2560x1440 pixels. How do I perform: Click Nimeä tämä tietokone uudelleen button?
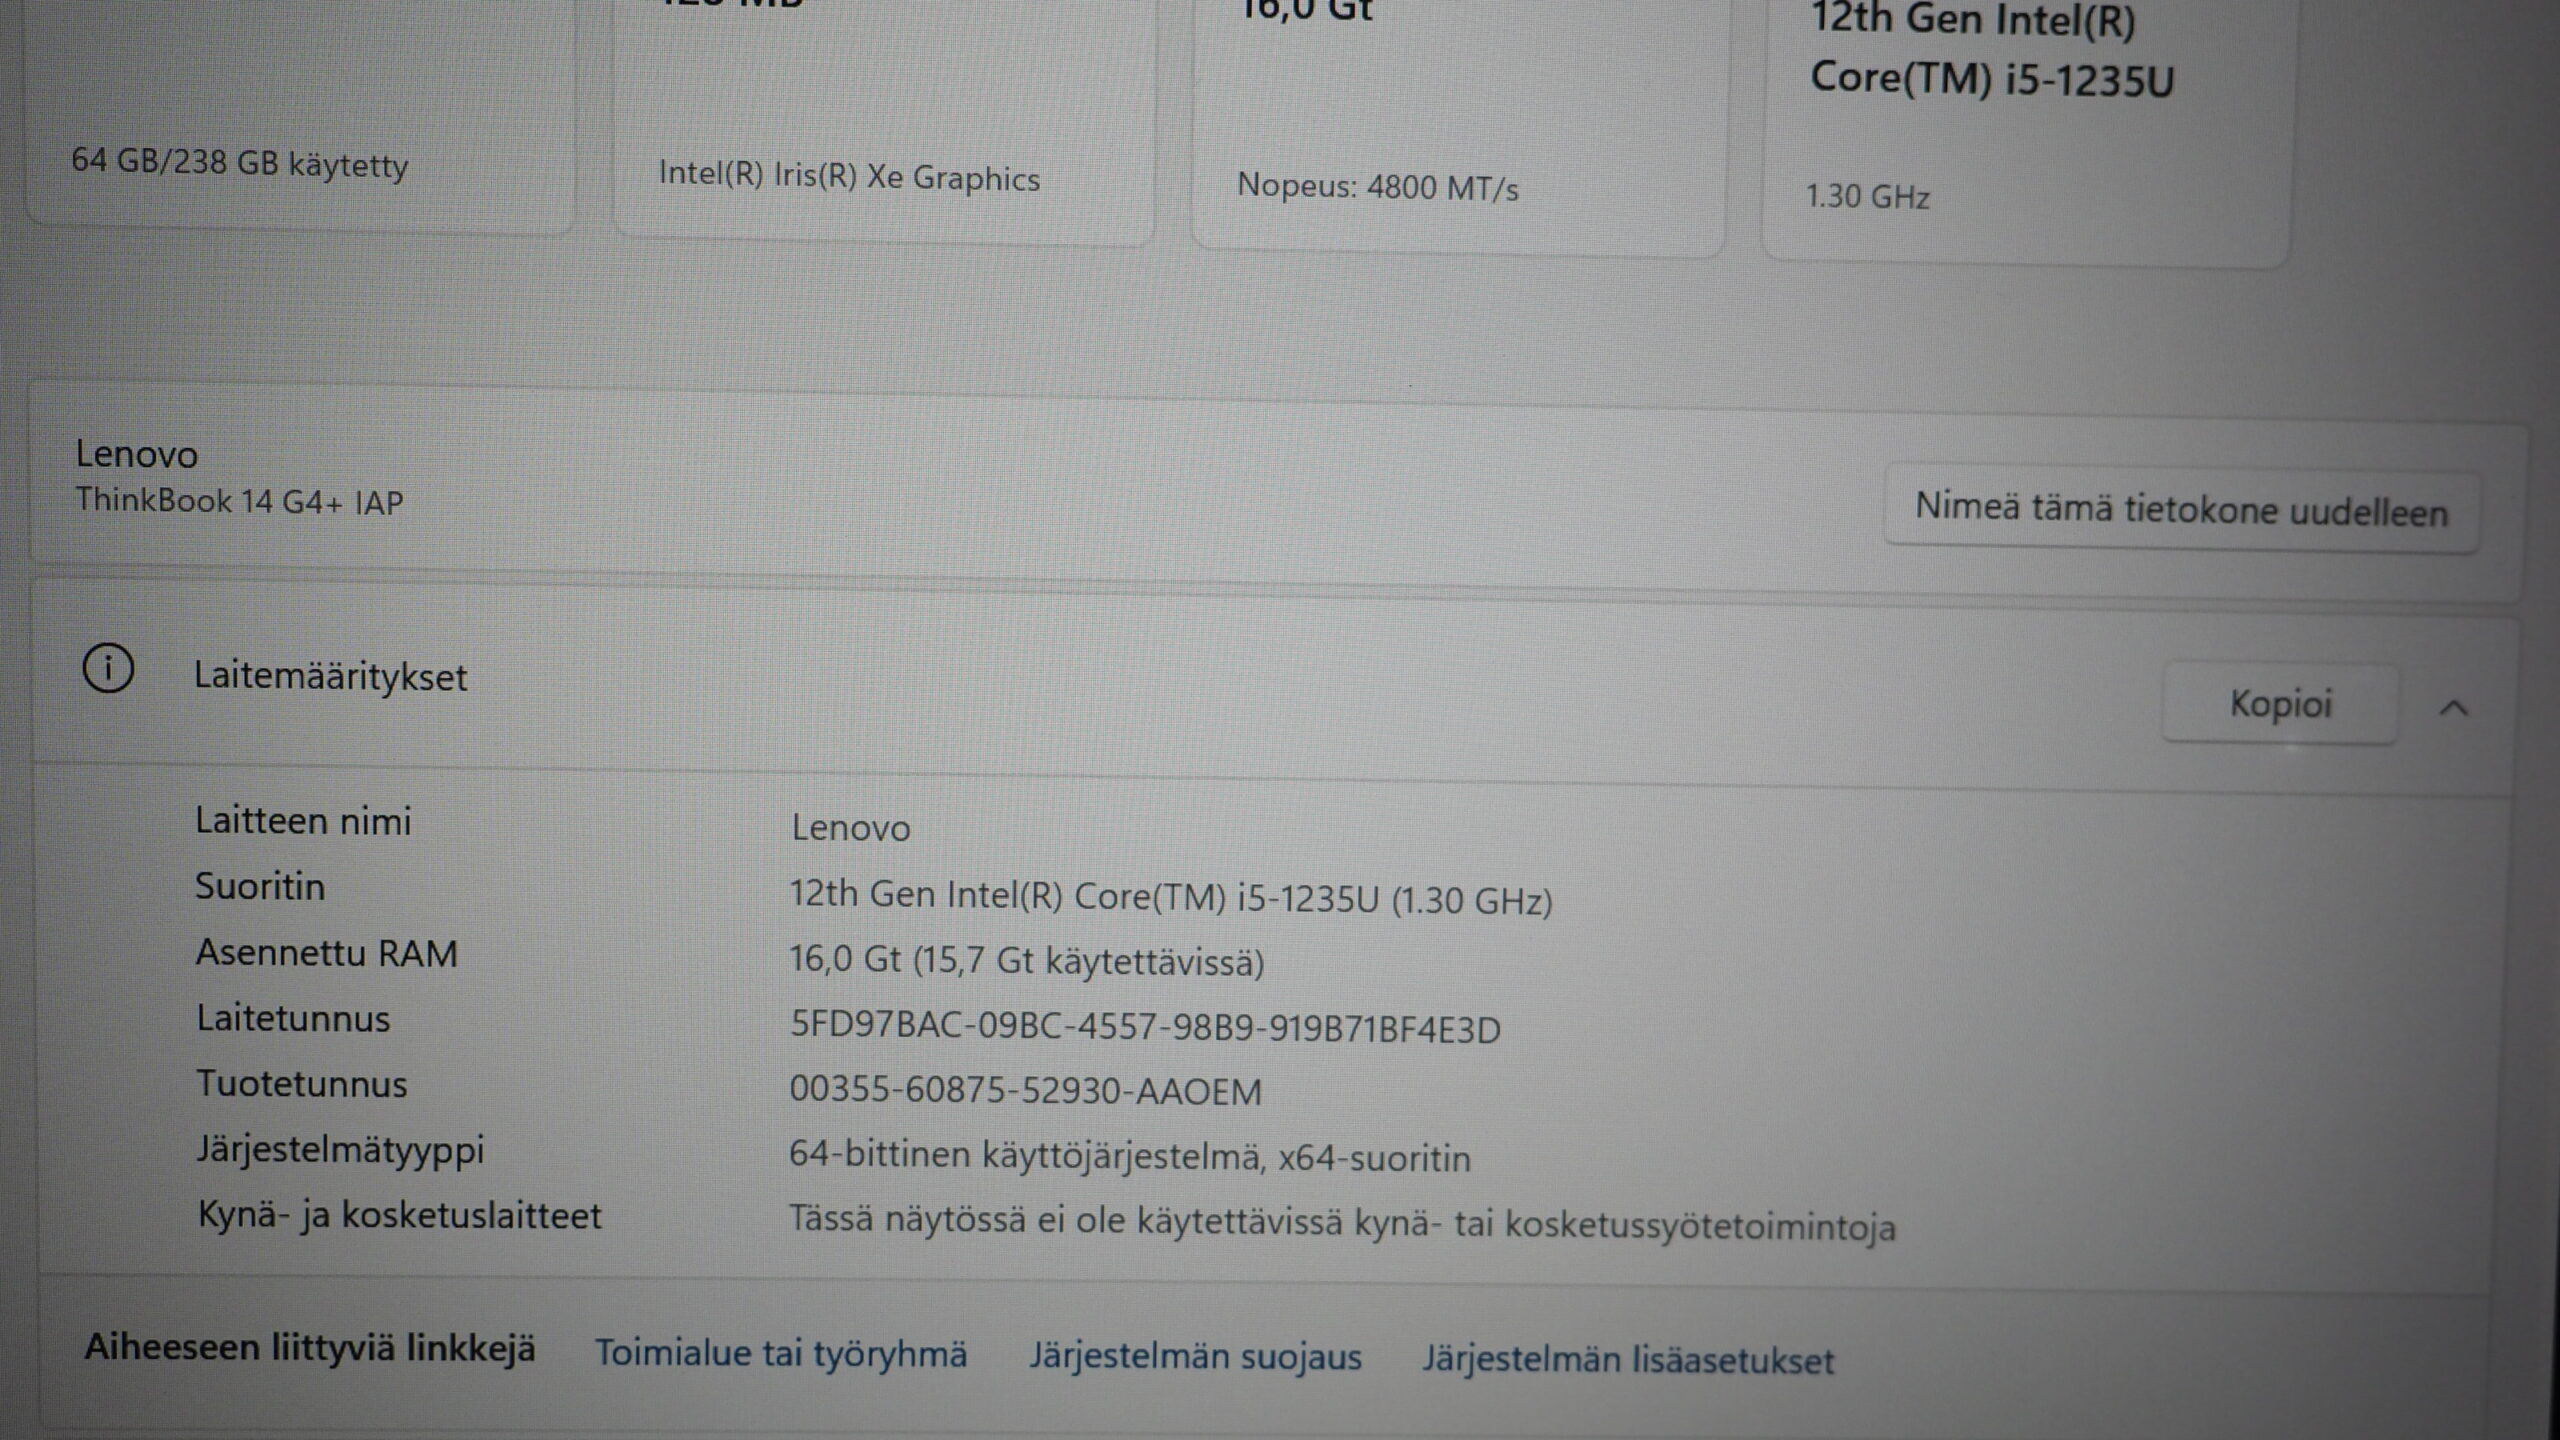pos(2181,510)
